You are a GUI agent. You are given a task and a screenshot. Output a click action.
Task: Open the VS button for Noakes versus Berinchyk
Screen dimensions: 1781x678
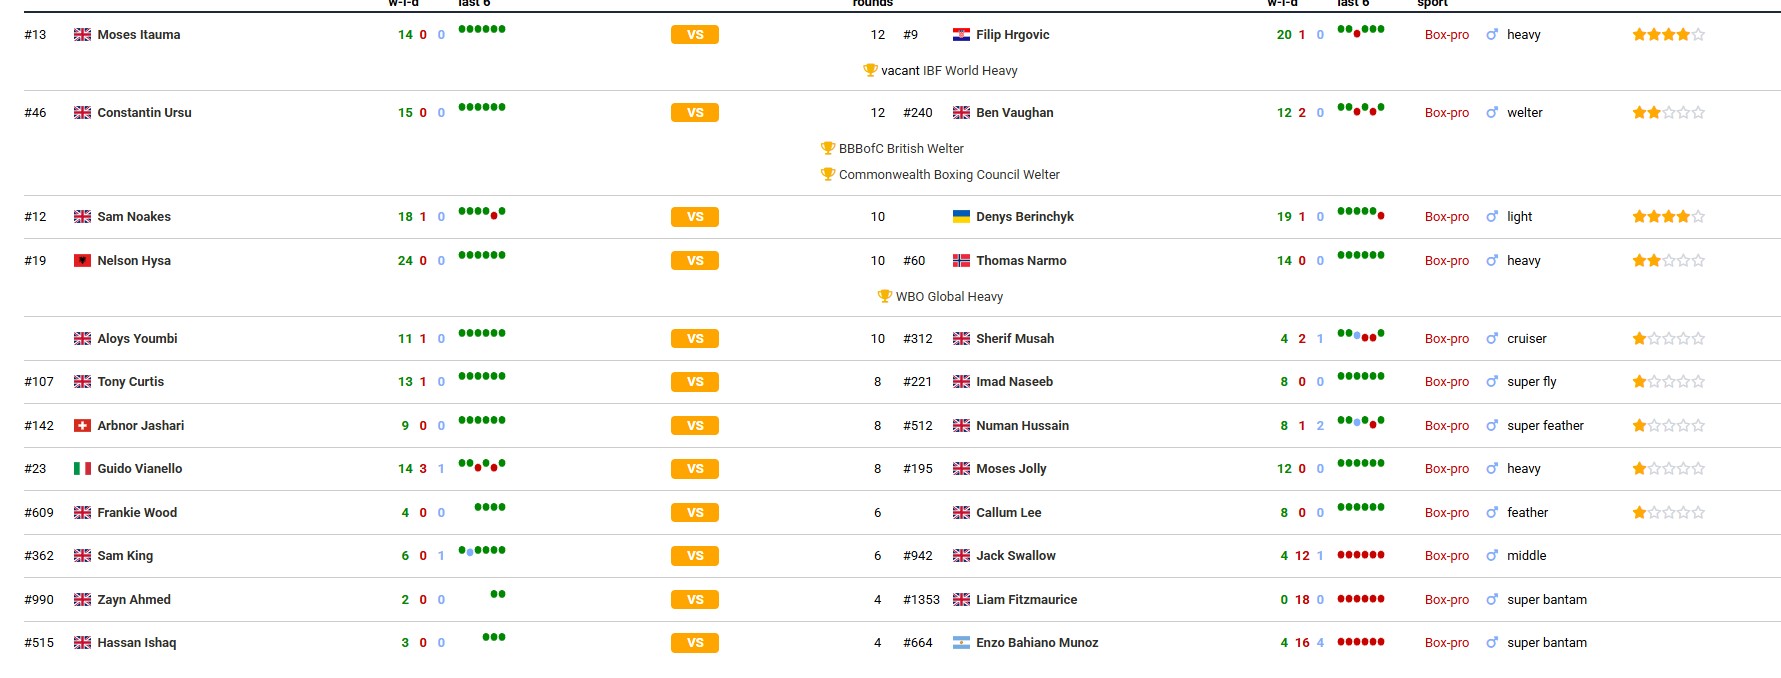point(695,217)
